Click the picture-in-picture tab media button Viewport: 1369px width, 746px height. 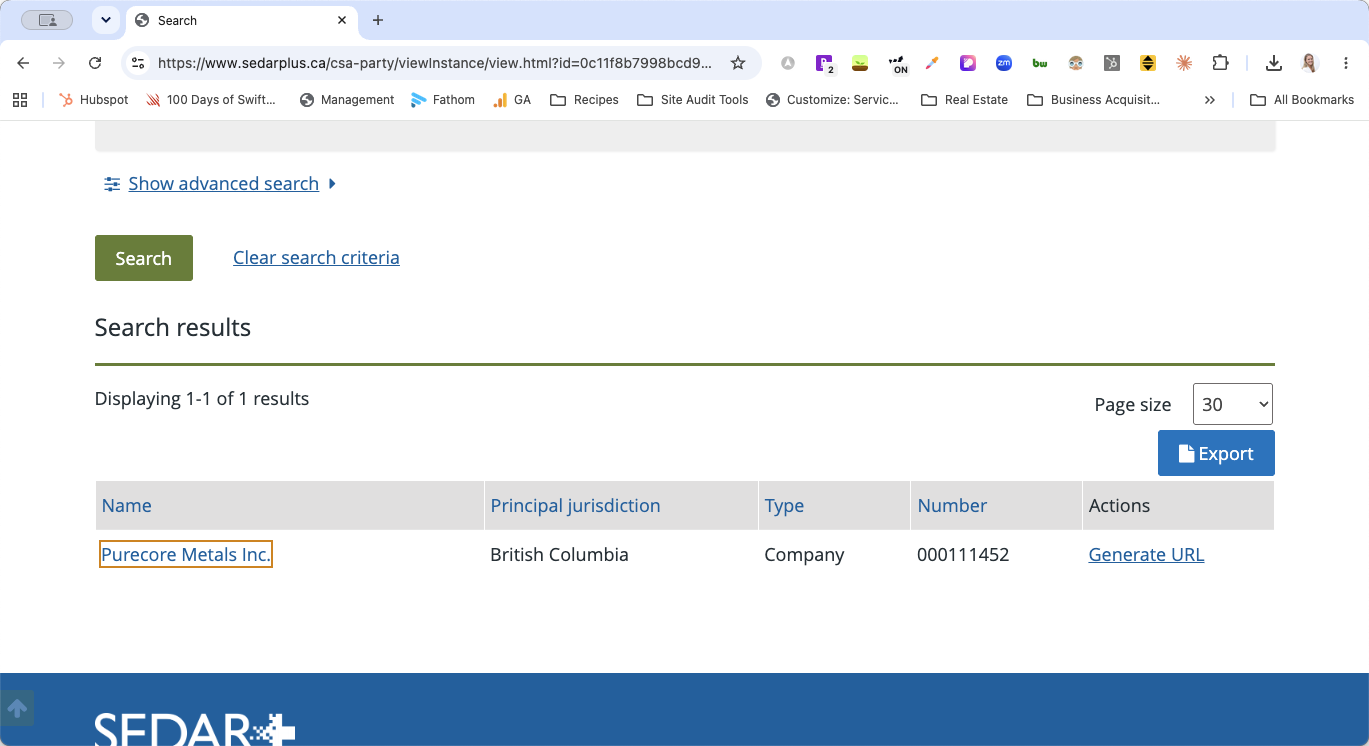click(47, 20)
